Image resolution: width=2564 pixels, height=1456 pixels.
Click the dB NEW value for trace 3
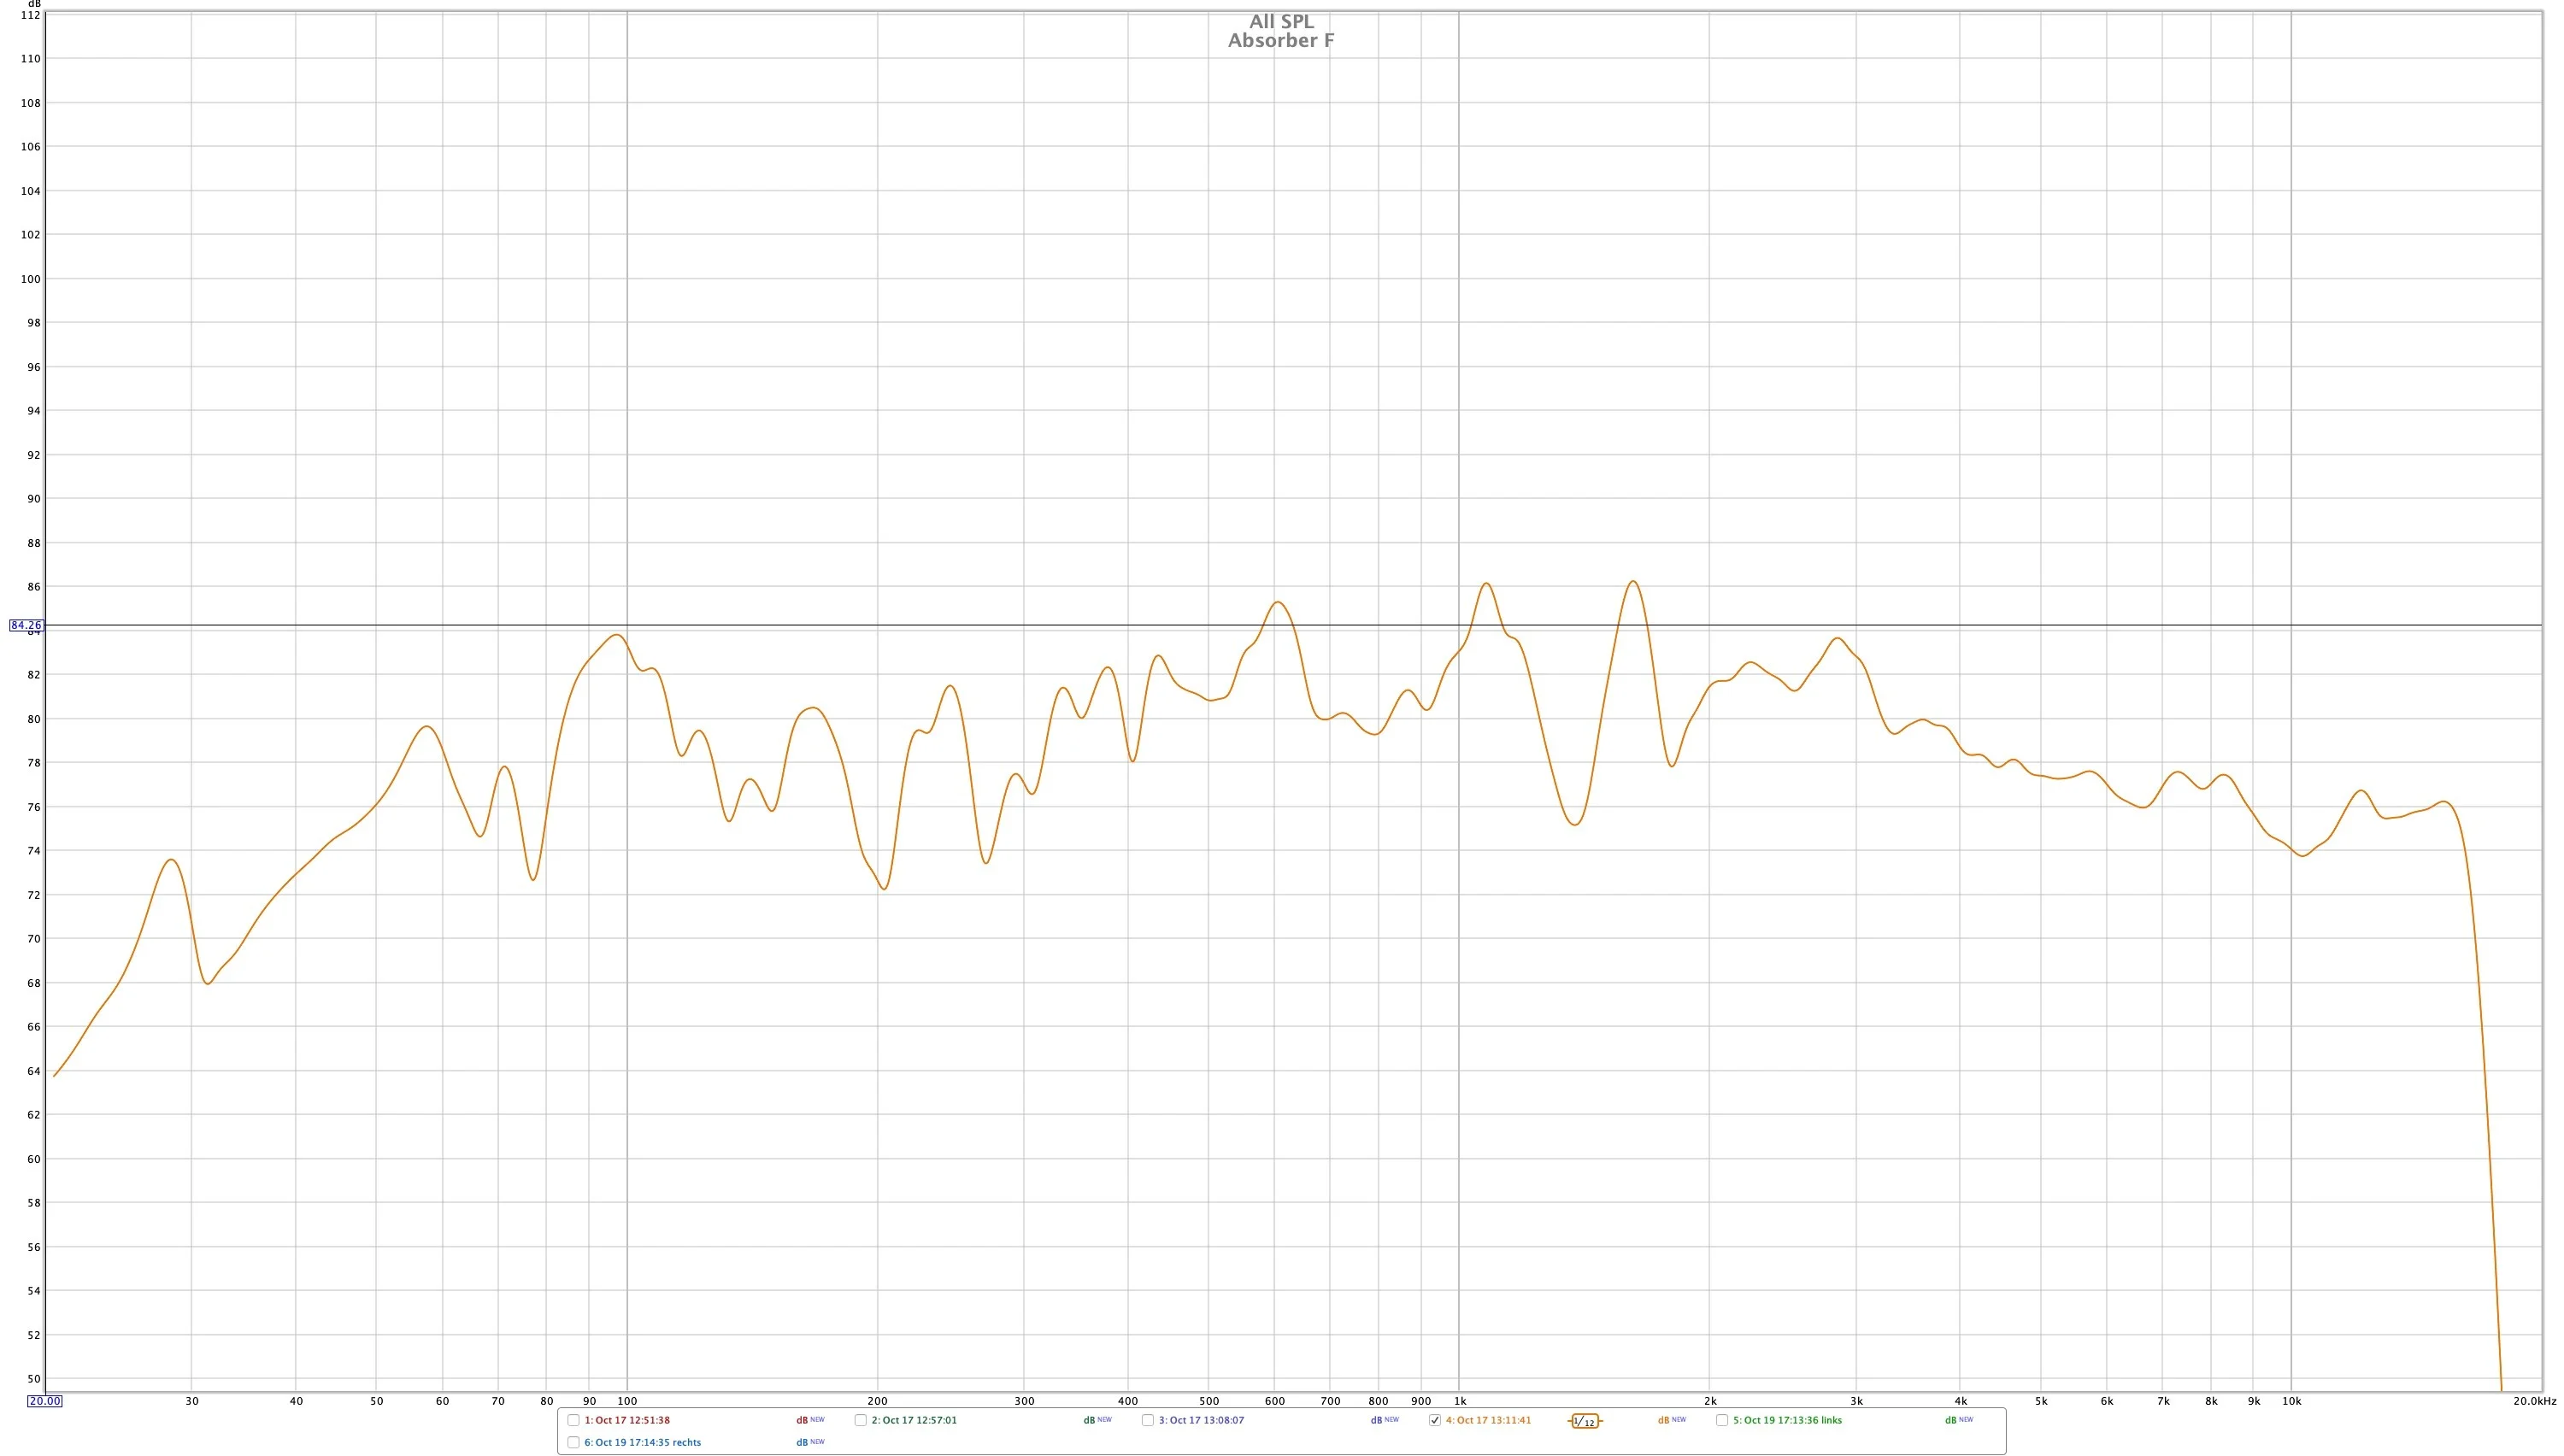(1384, 1420)
